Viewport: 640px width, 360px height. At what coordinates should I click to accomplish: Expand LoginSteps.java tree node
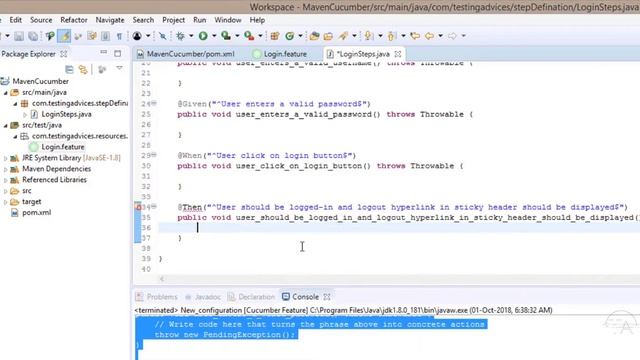(25, 115)
